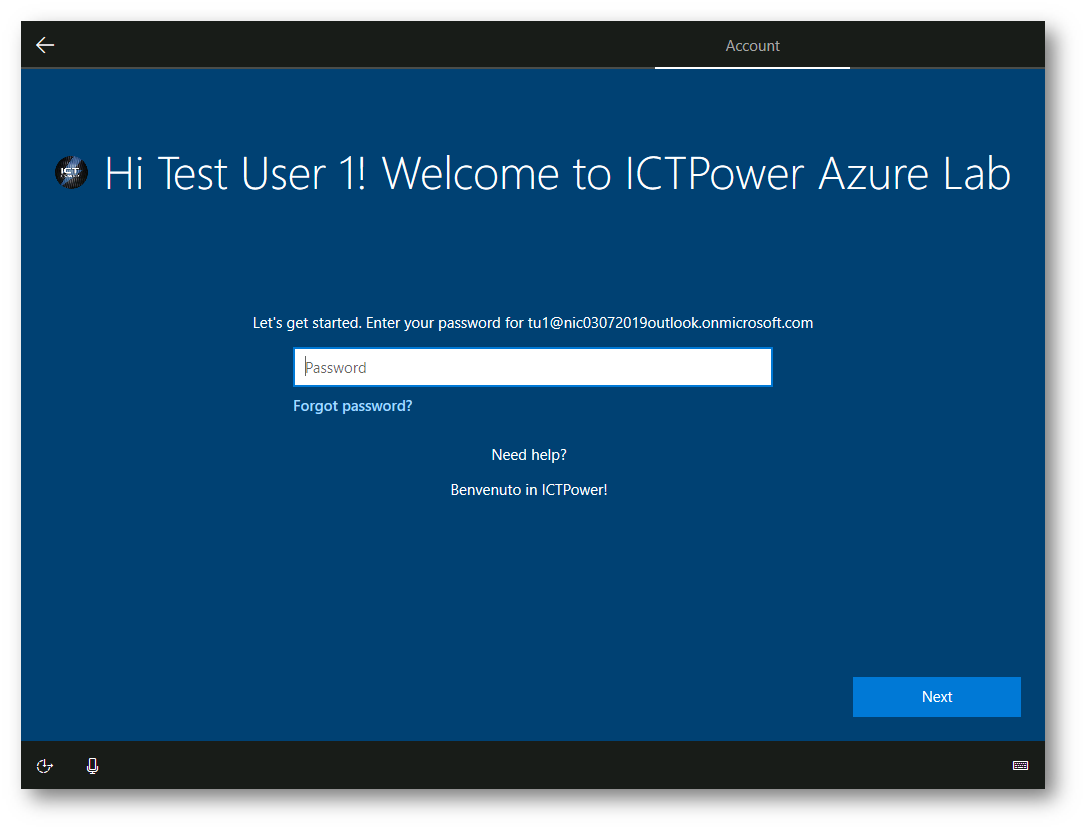Click the 'Hi Test User 1!' welcome heading
Image resolution: width=1087 pixels, height=831 pixels.
(x=557, y=173)
